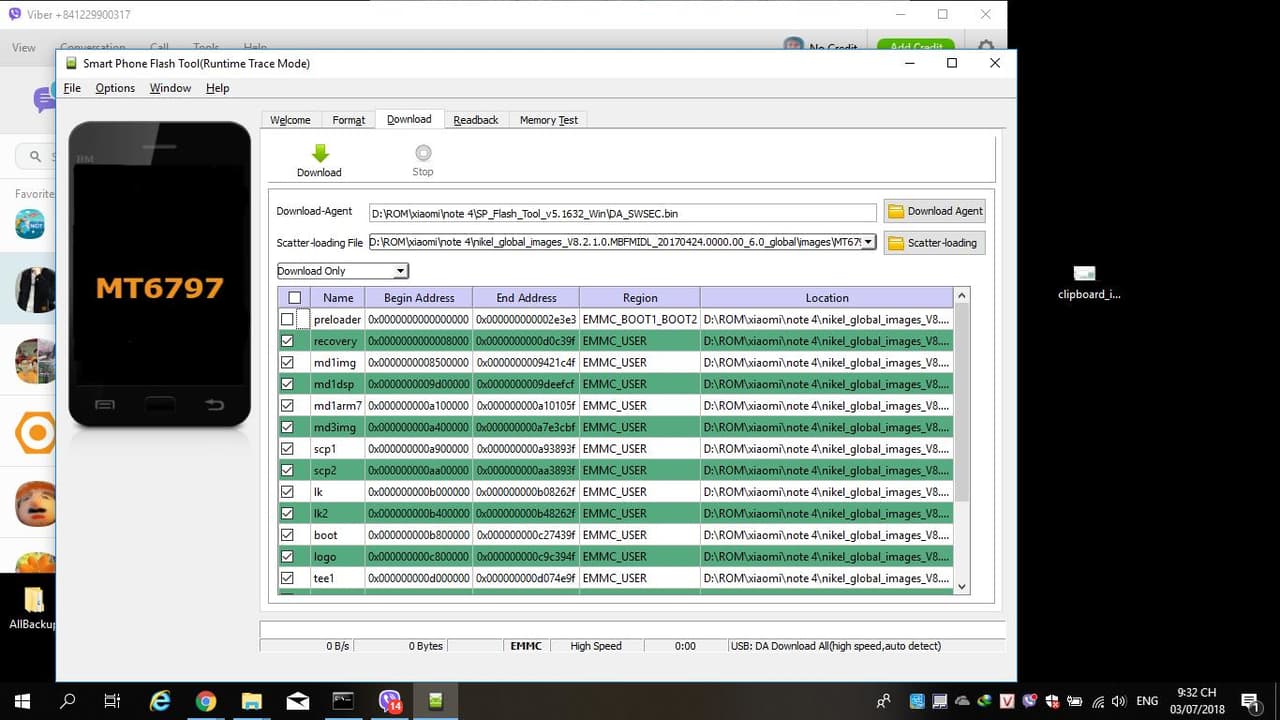Open the Options menu

point(115,88)
